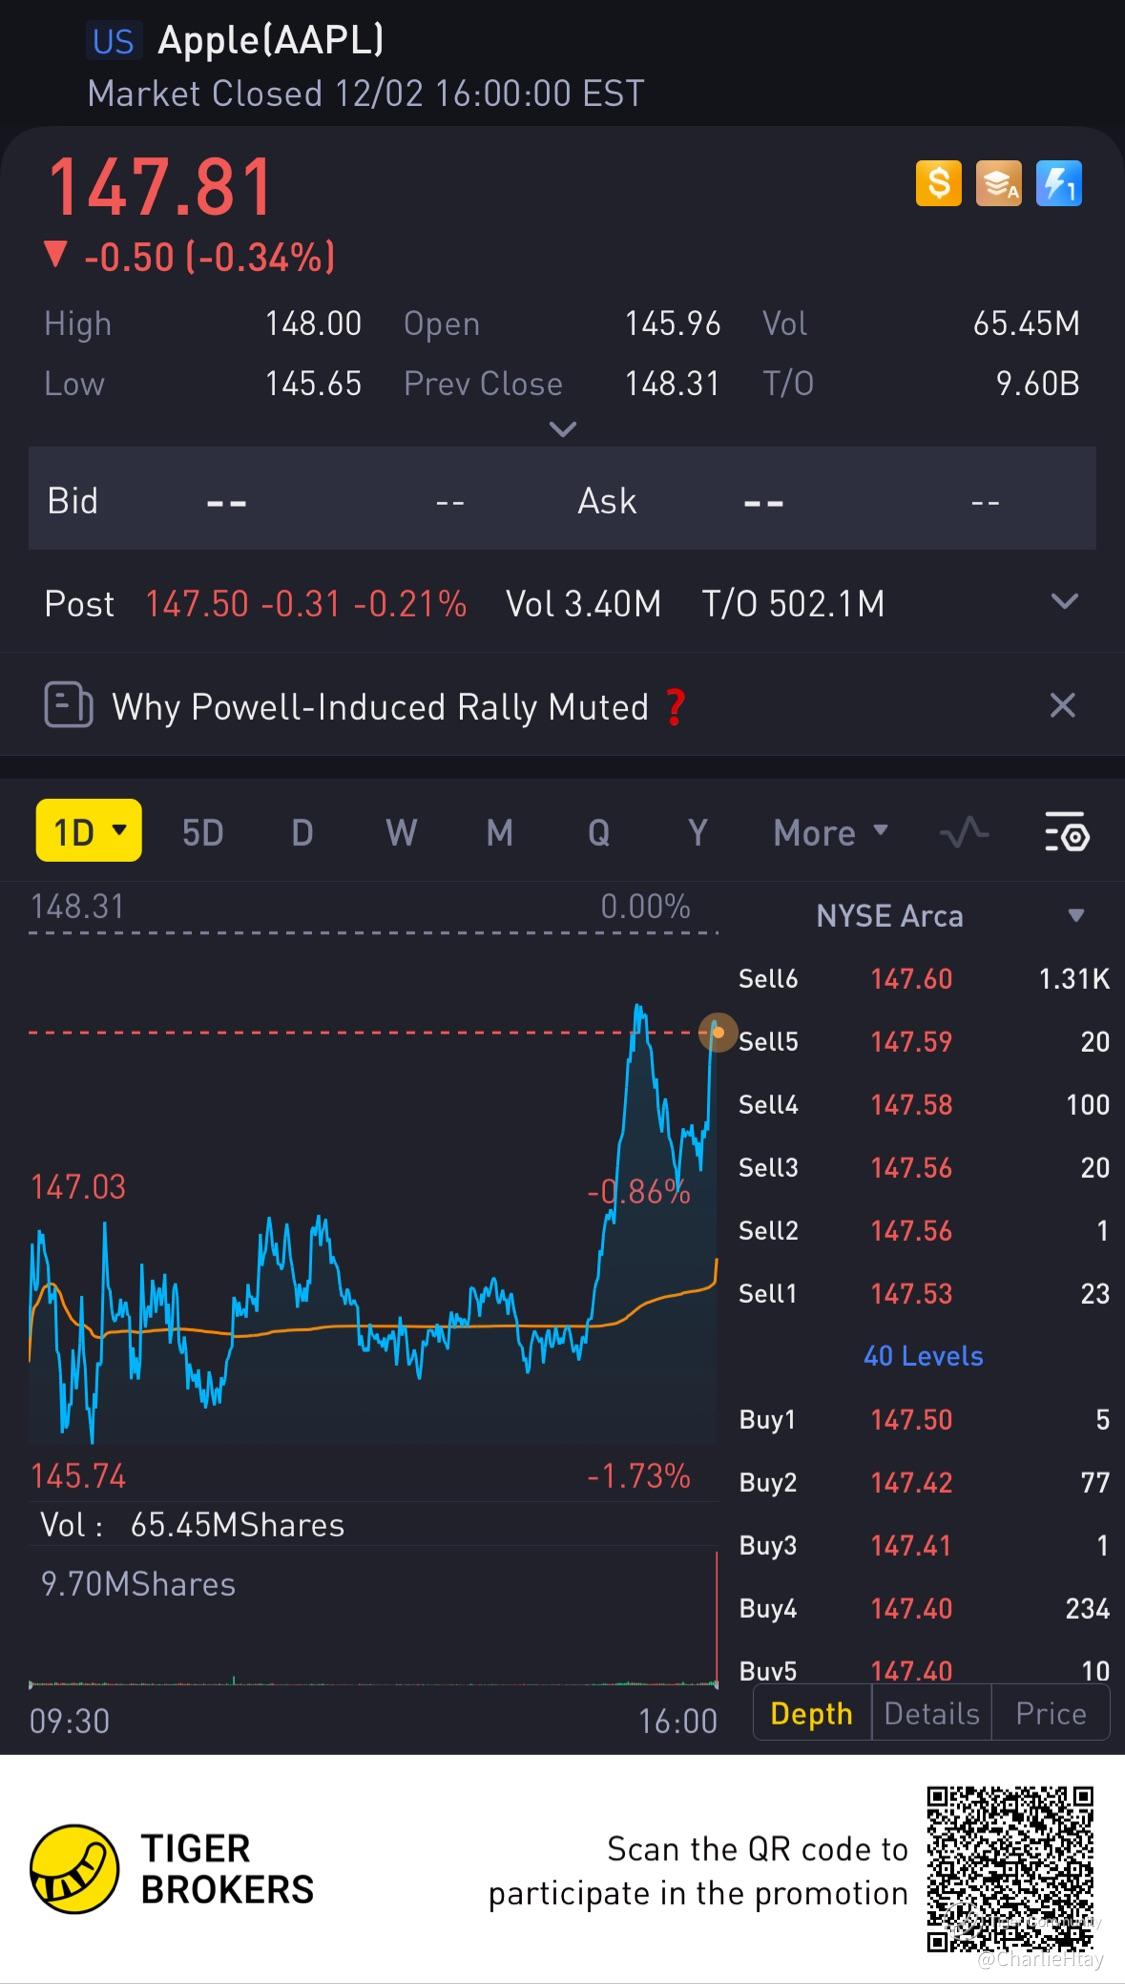Image resolution: width=1125 pixels, height=1984 pixels.
Task: Tap the blue lightning bolt icon
Action: click(x=1058, y=184)
